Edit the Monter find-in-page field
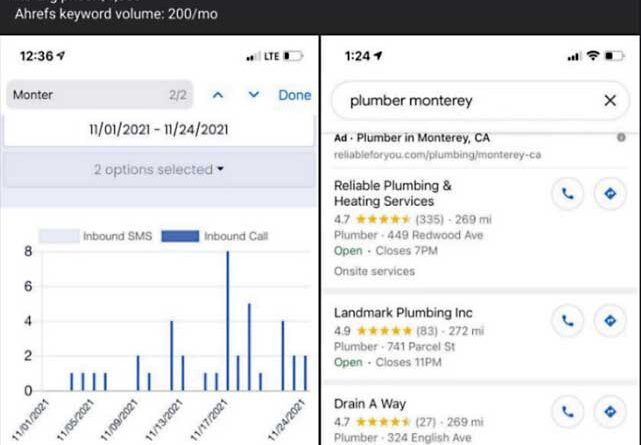This screenshot has height=445, width=641. click(99, 95)
